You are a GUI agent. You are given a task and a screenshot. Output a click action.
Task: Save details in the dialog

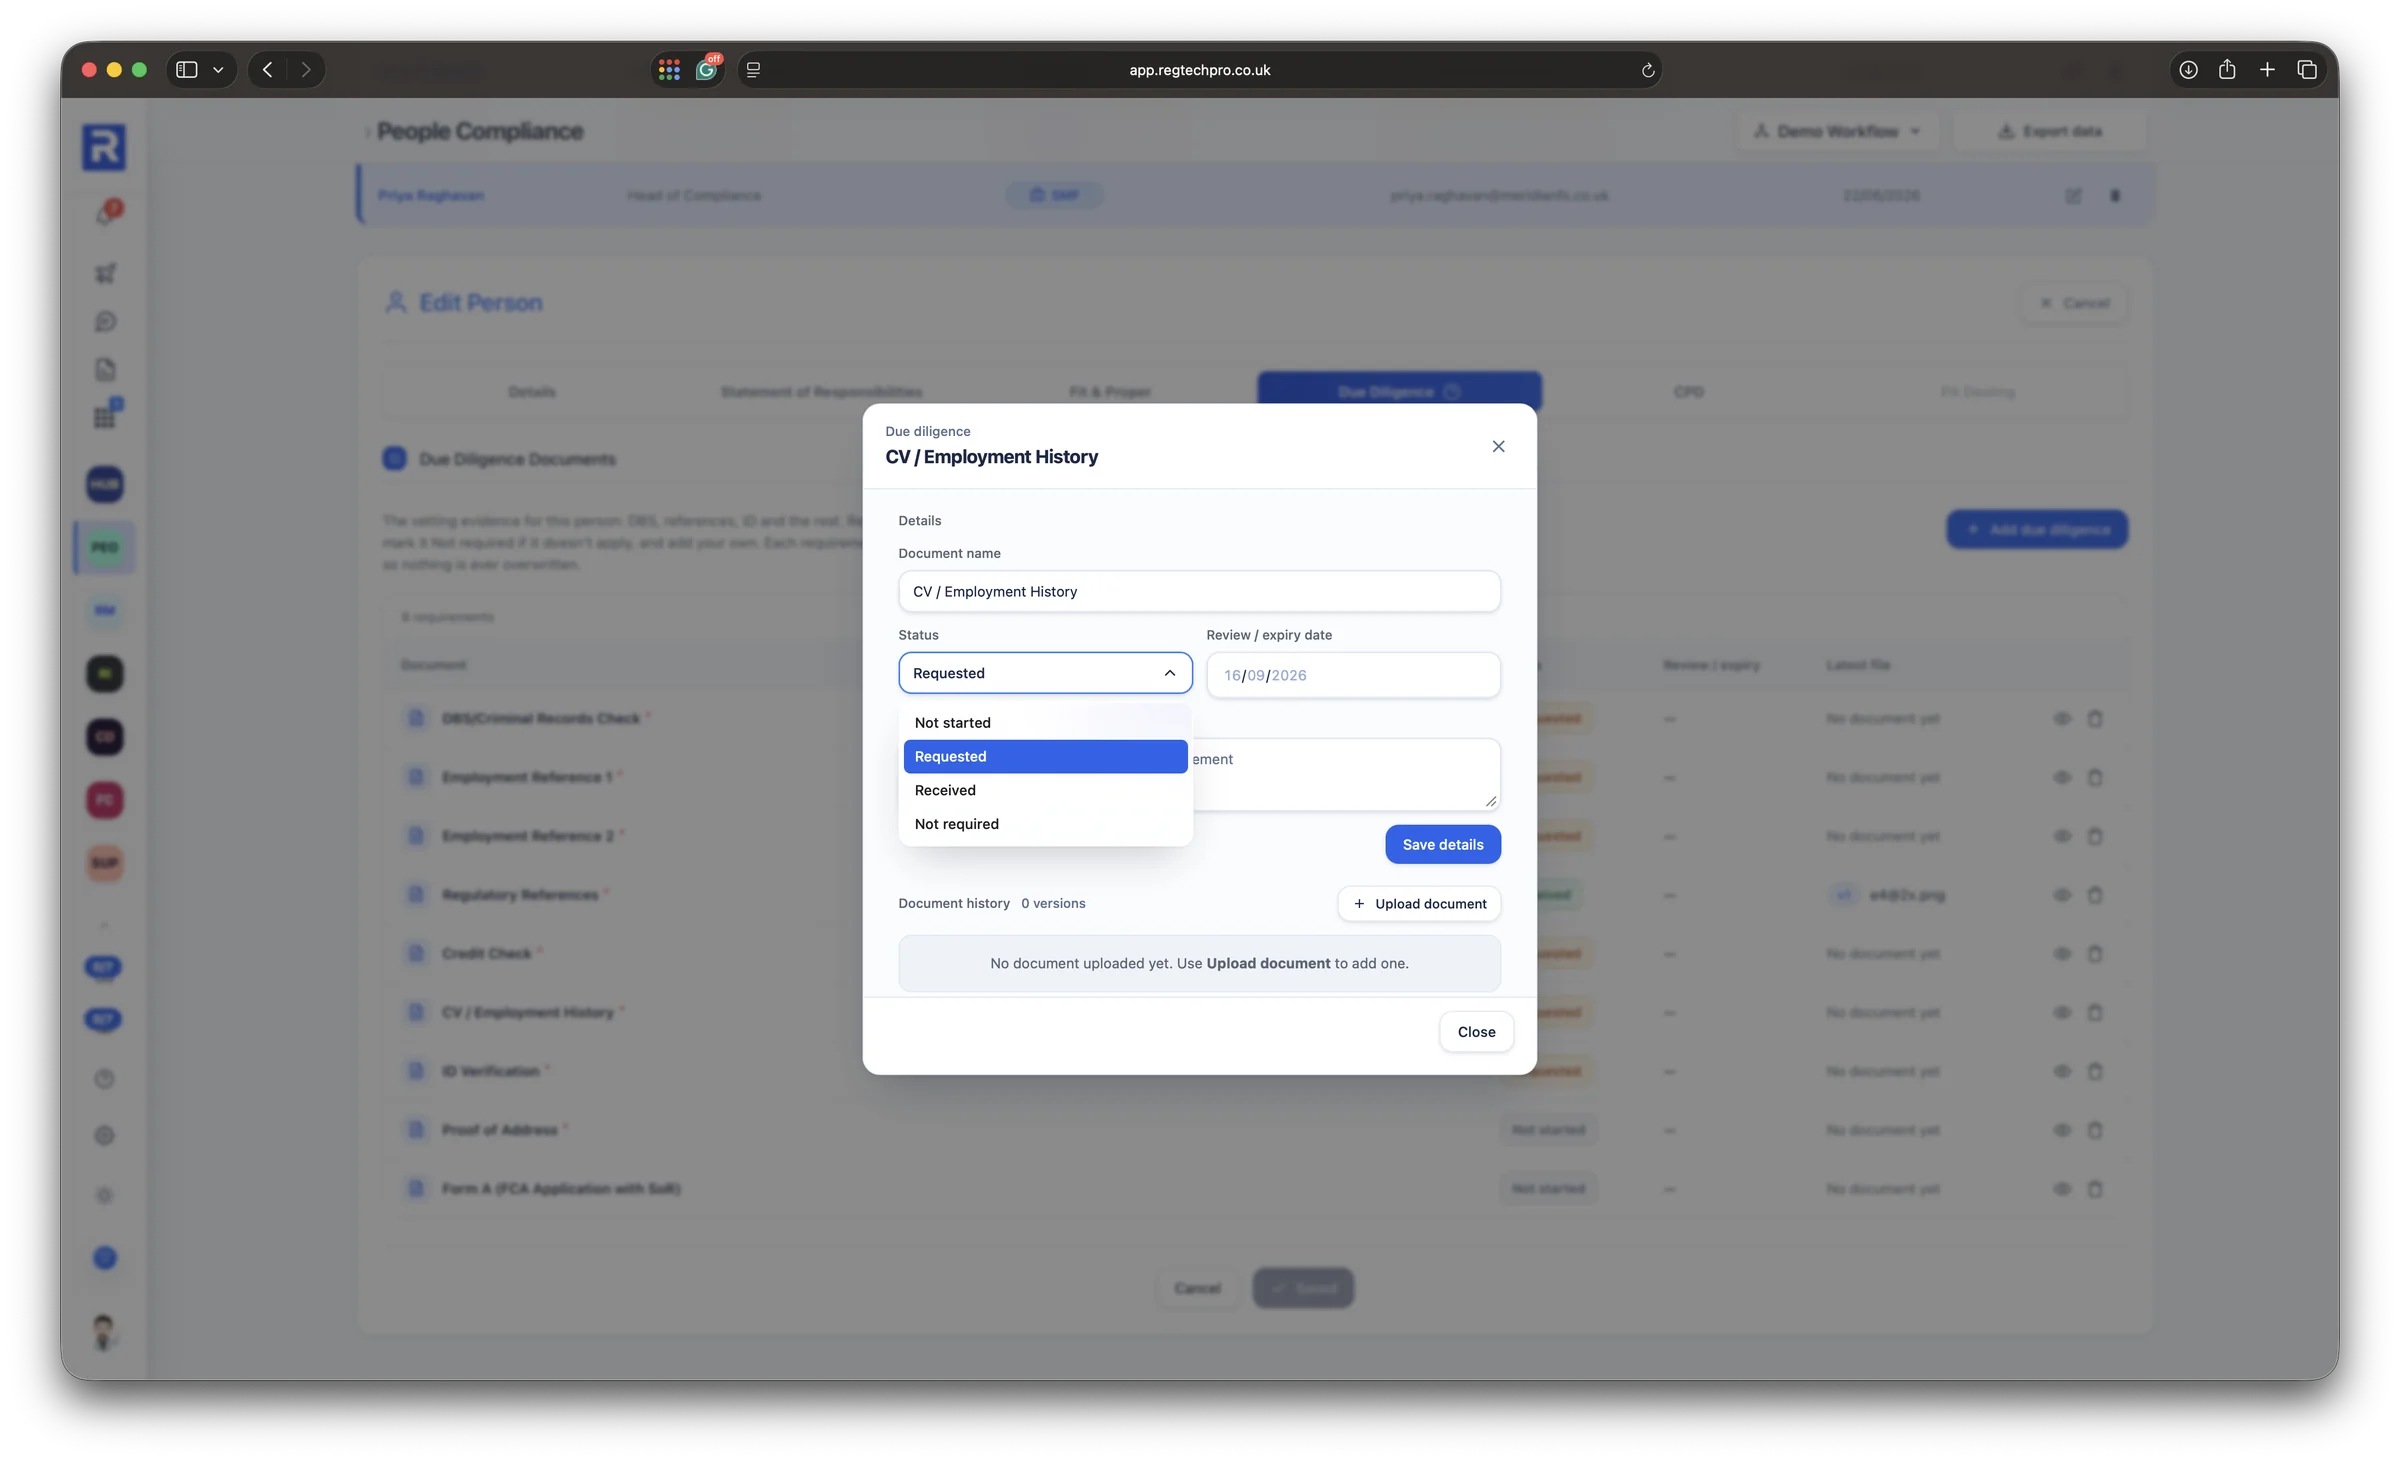(x=1442, y=844)
